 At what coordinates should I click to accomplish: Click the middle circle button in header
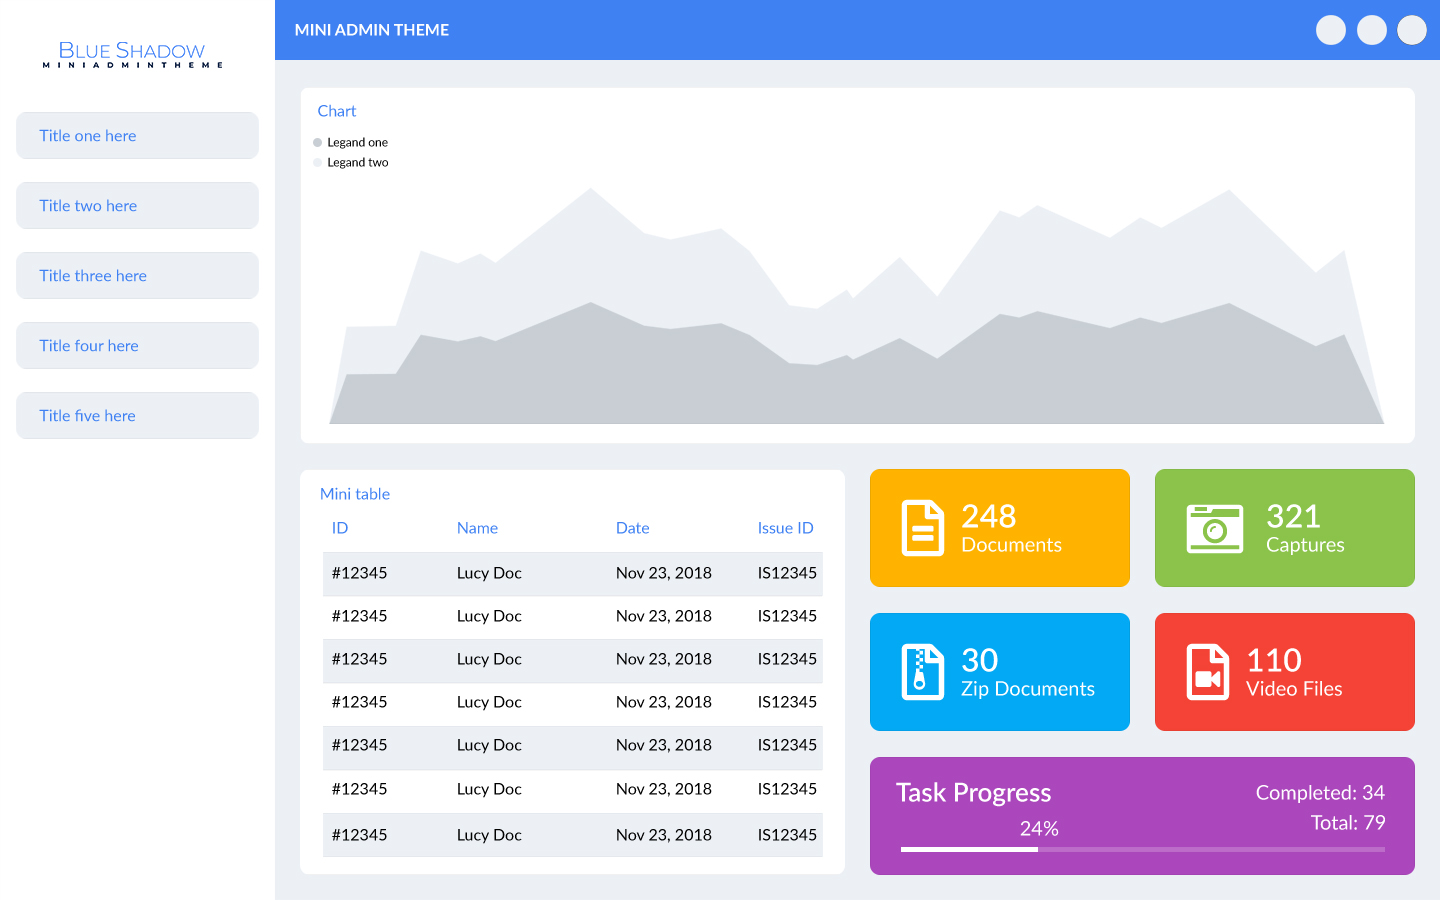pyautogui.click(x=1371, y=30)
